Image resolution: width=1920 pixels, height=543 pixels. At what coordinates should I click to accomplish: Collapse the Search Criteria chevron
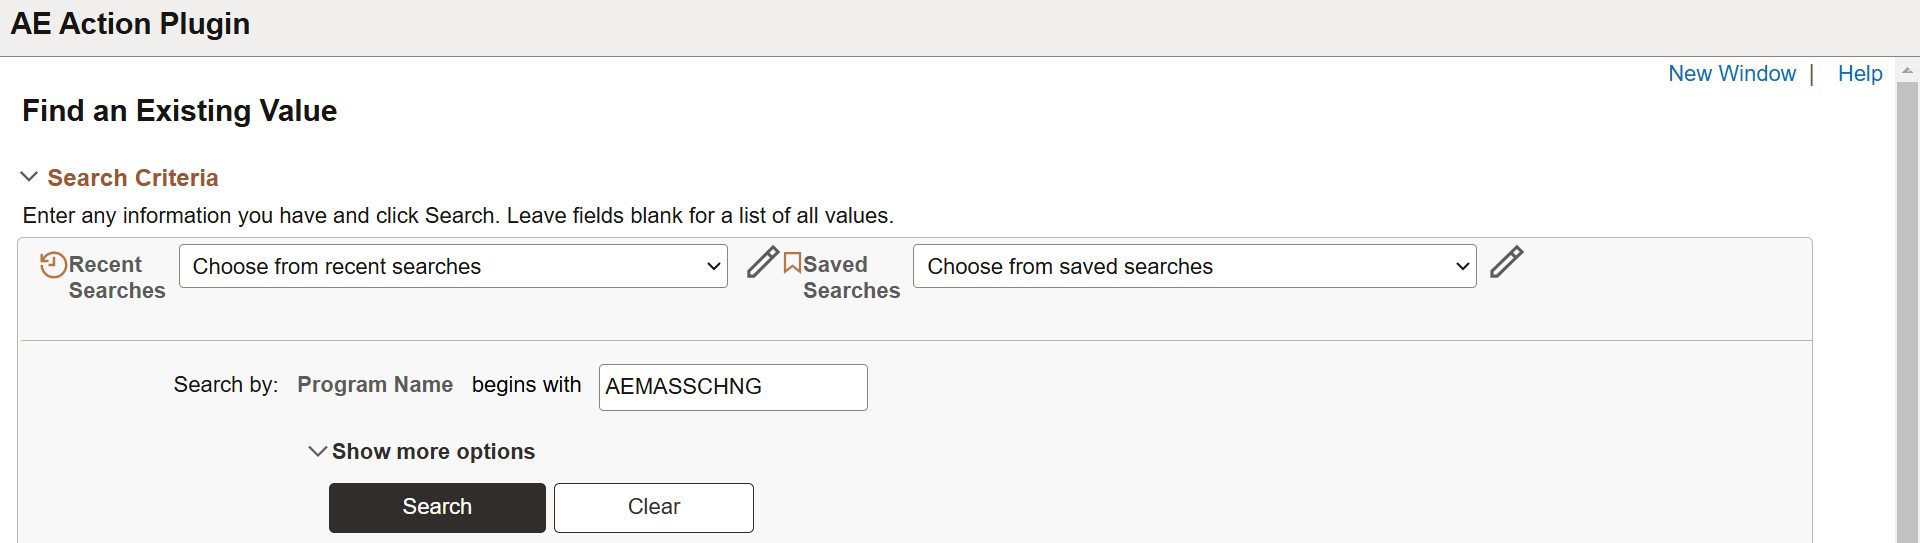pos(29,177)
